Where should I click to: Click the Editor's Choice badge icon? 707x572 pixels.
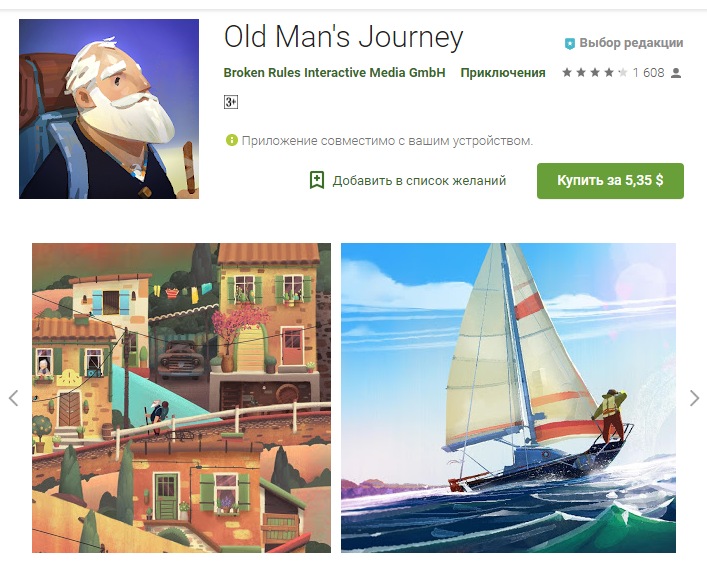[x=569, y=43]
